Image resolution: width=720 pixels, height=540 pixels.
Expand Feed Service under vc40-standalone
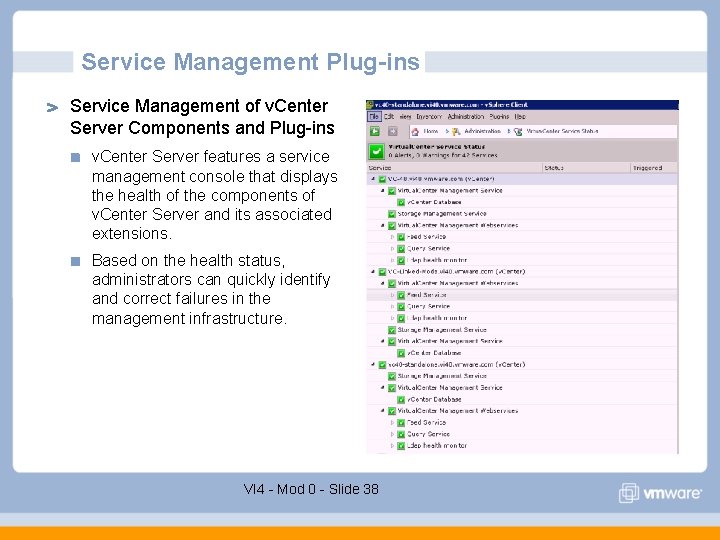click(392, 422)
